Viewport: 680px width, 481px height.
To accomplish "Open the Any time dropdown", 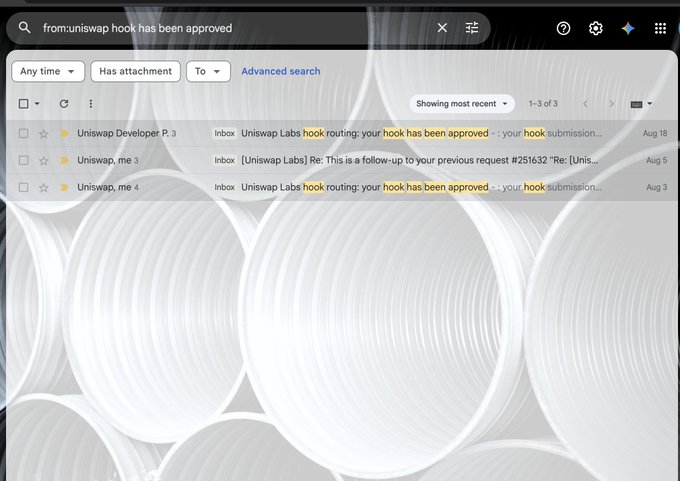I will pyautogui.click(x=48, y=71).
